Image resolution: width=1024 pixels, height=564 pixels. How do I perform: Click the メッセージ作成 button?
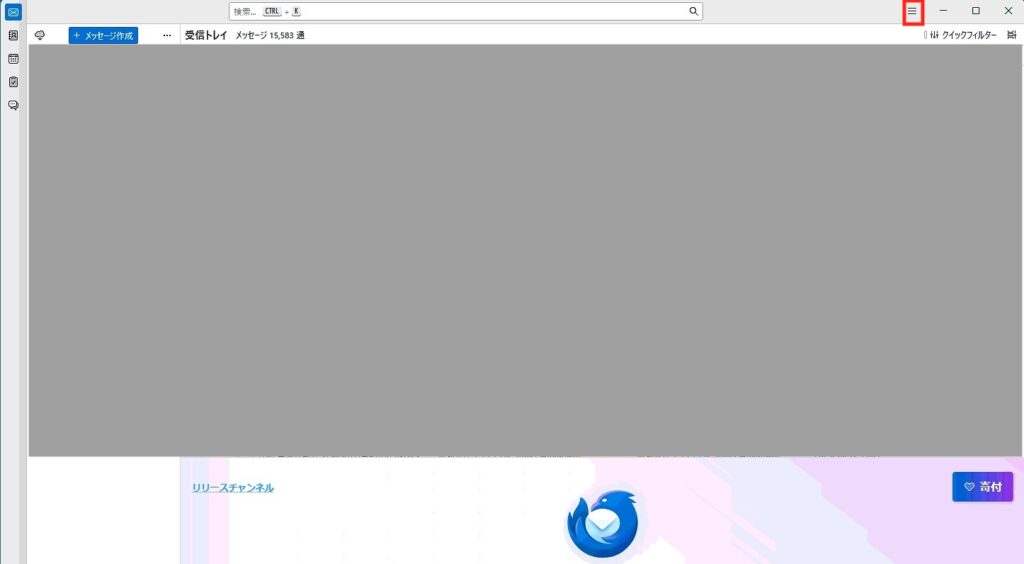point(103,35)
